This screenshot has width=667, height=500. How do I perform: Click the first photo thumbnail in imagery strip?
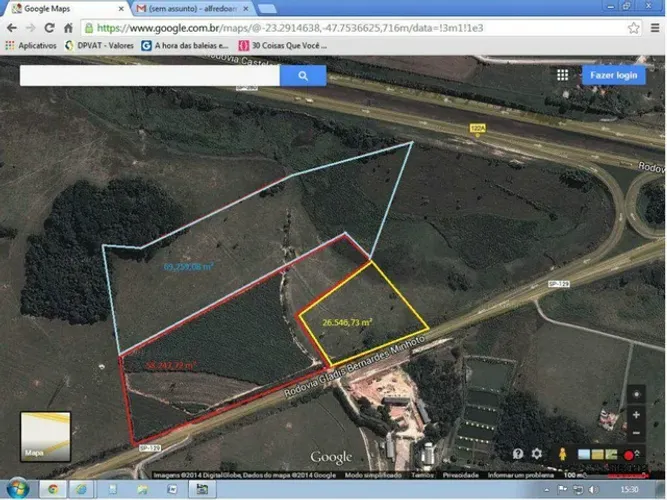click(x=584, y=455)
